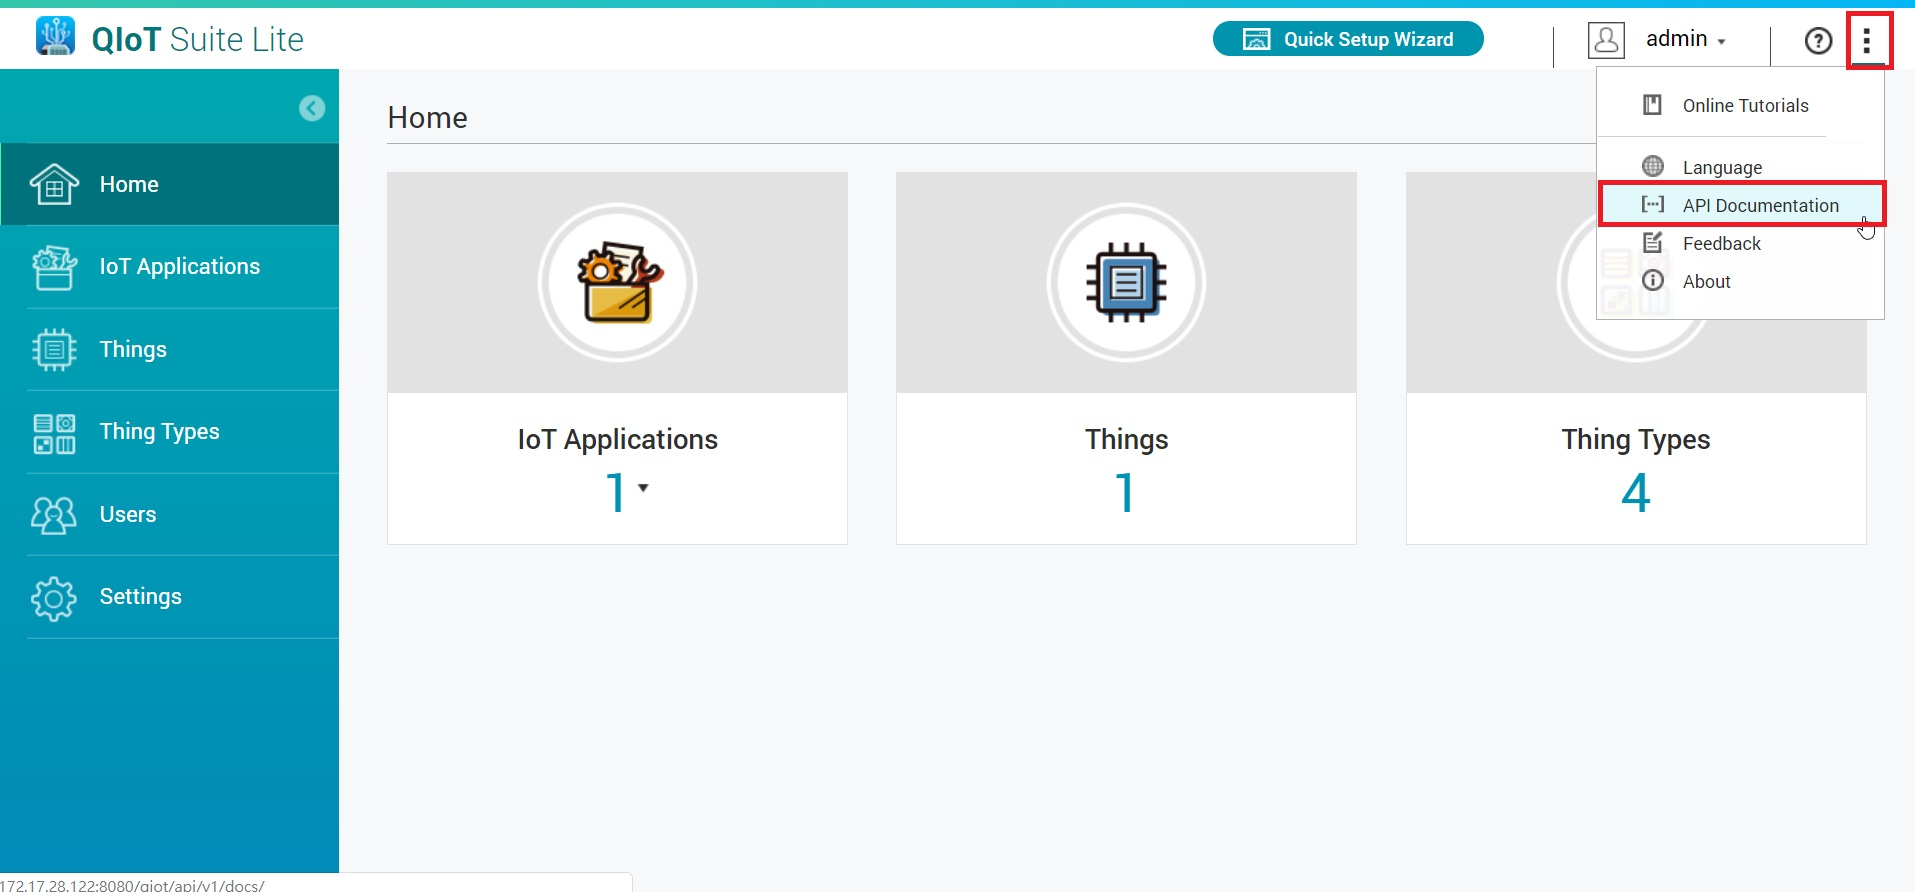1915x892 pixels.
Task: Click the admin user avatar icon
Action: tap(1606, 40)
